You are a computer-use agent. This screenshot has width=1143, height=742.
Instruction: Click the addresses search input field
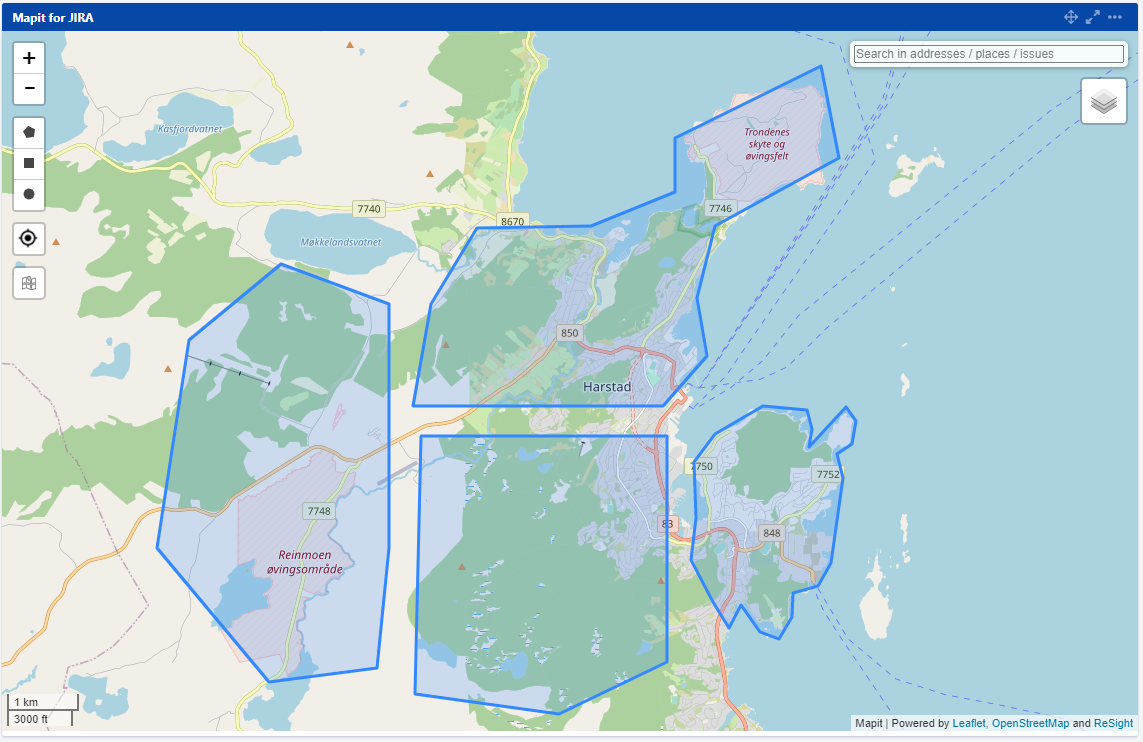click(988, 54)
